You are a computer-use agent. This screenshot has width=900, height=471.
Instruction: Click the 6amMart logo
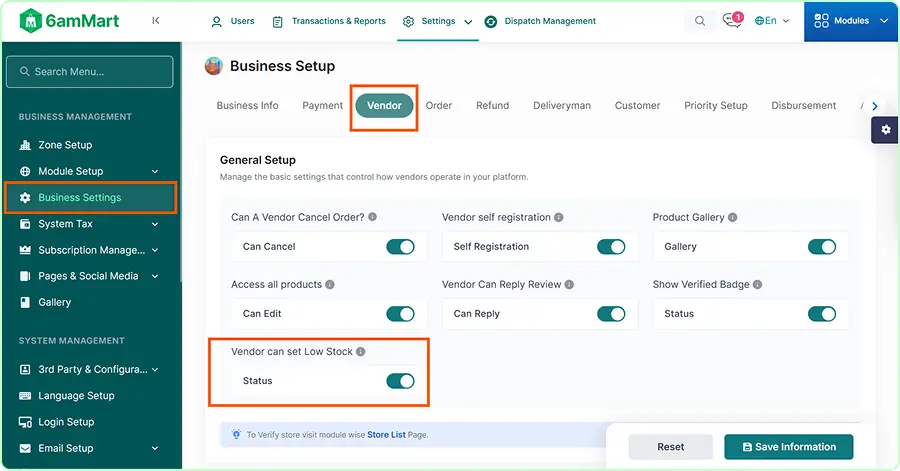point(69,21)
